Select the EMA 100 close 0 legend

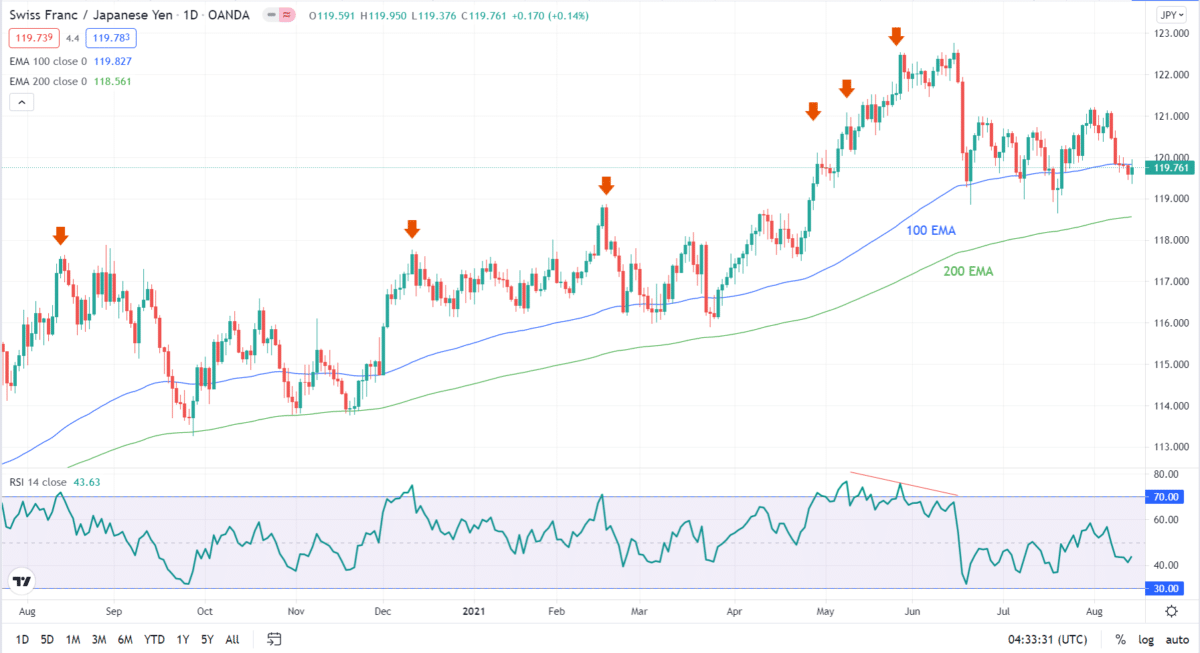click(x=48, y=60)
